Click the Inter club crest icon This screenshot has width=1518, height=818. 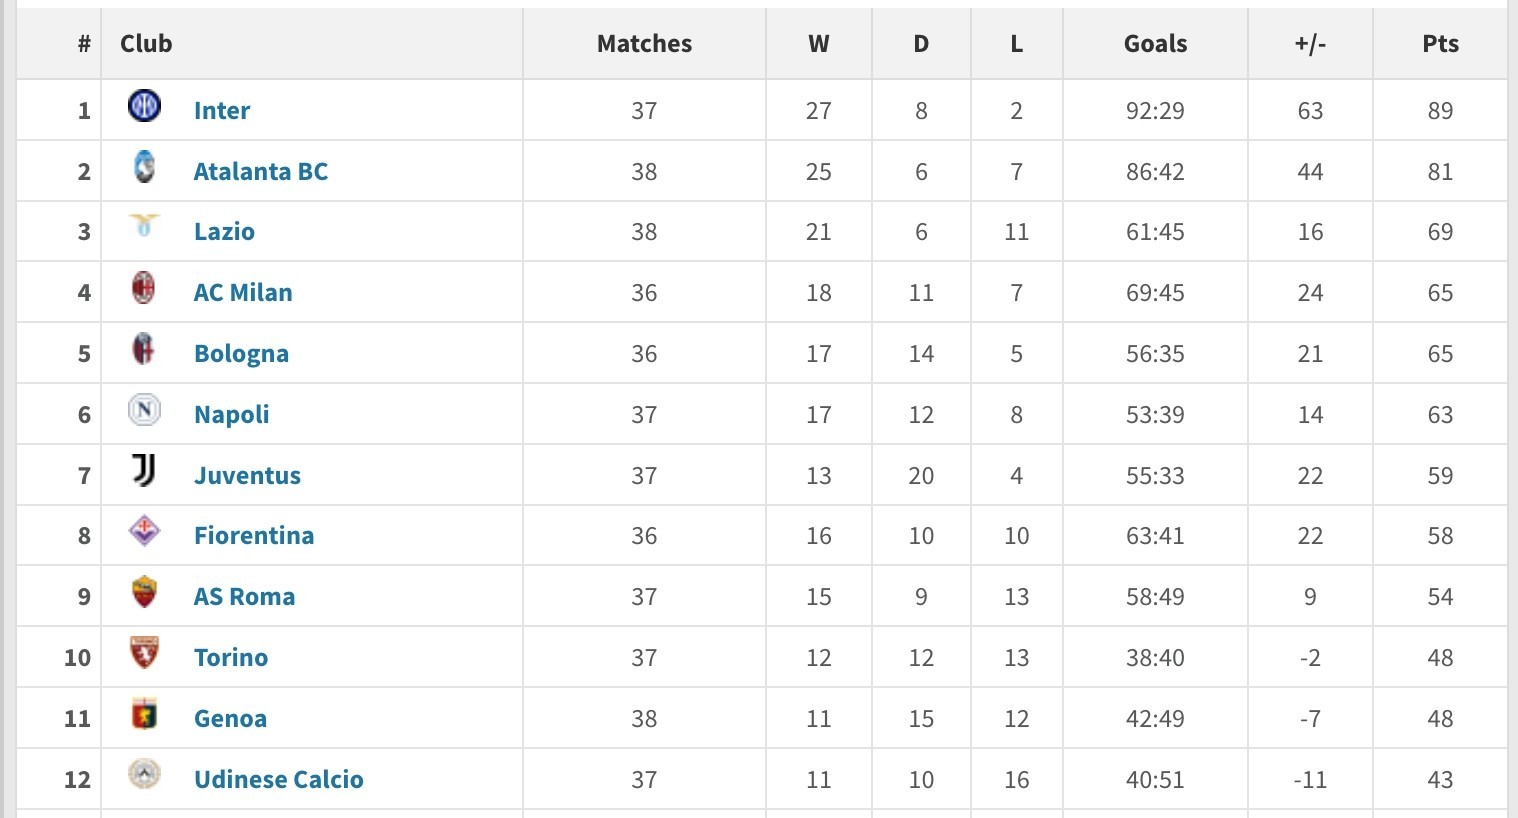pos(144,105)
